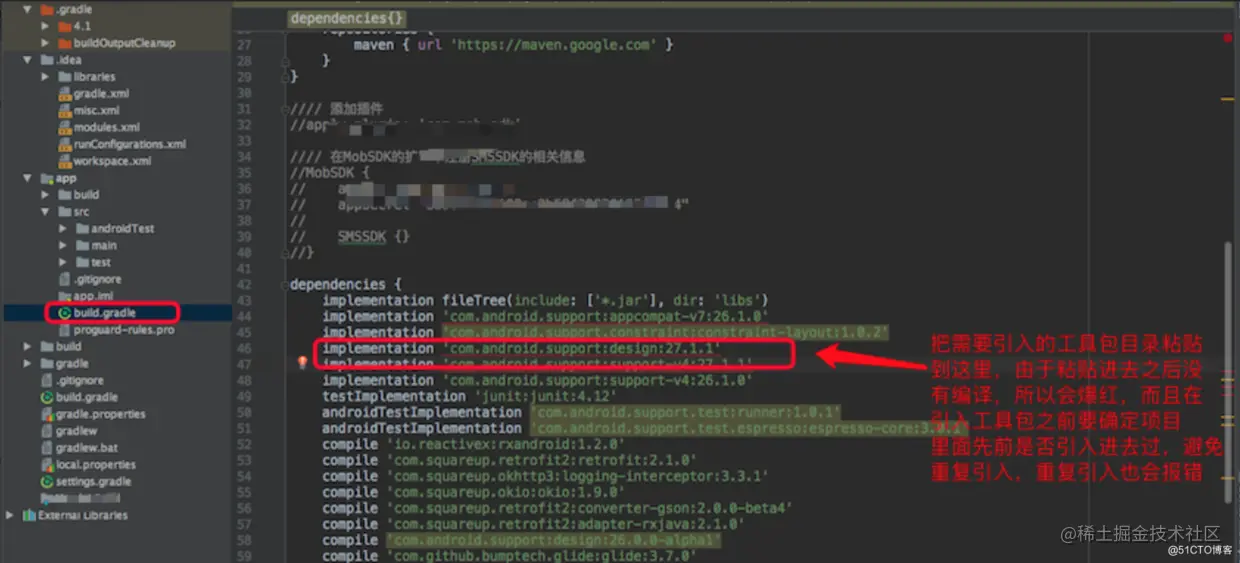Click the gradlew file icon
Image resolution: width=1240 pixels, height=563 pixels.
click(47, 431)
